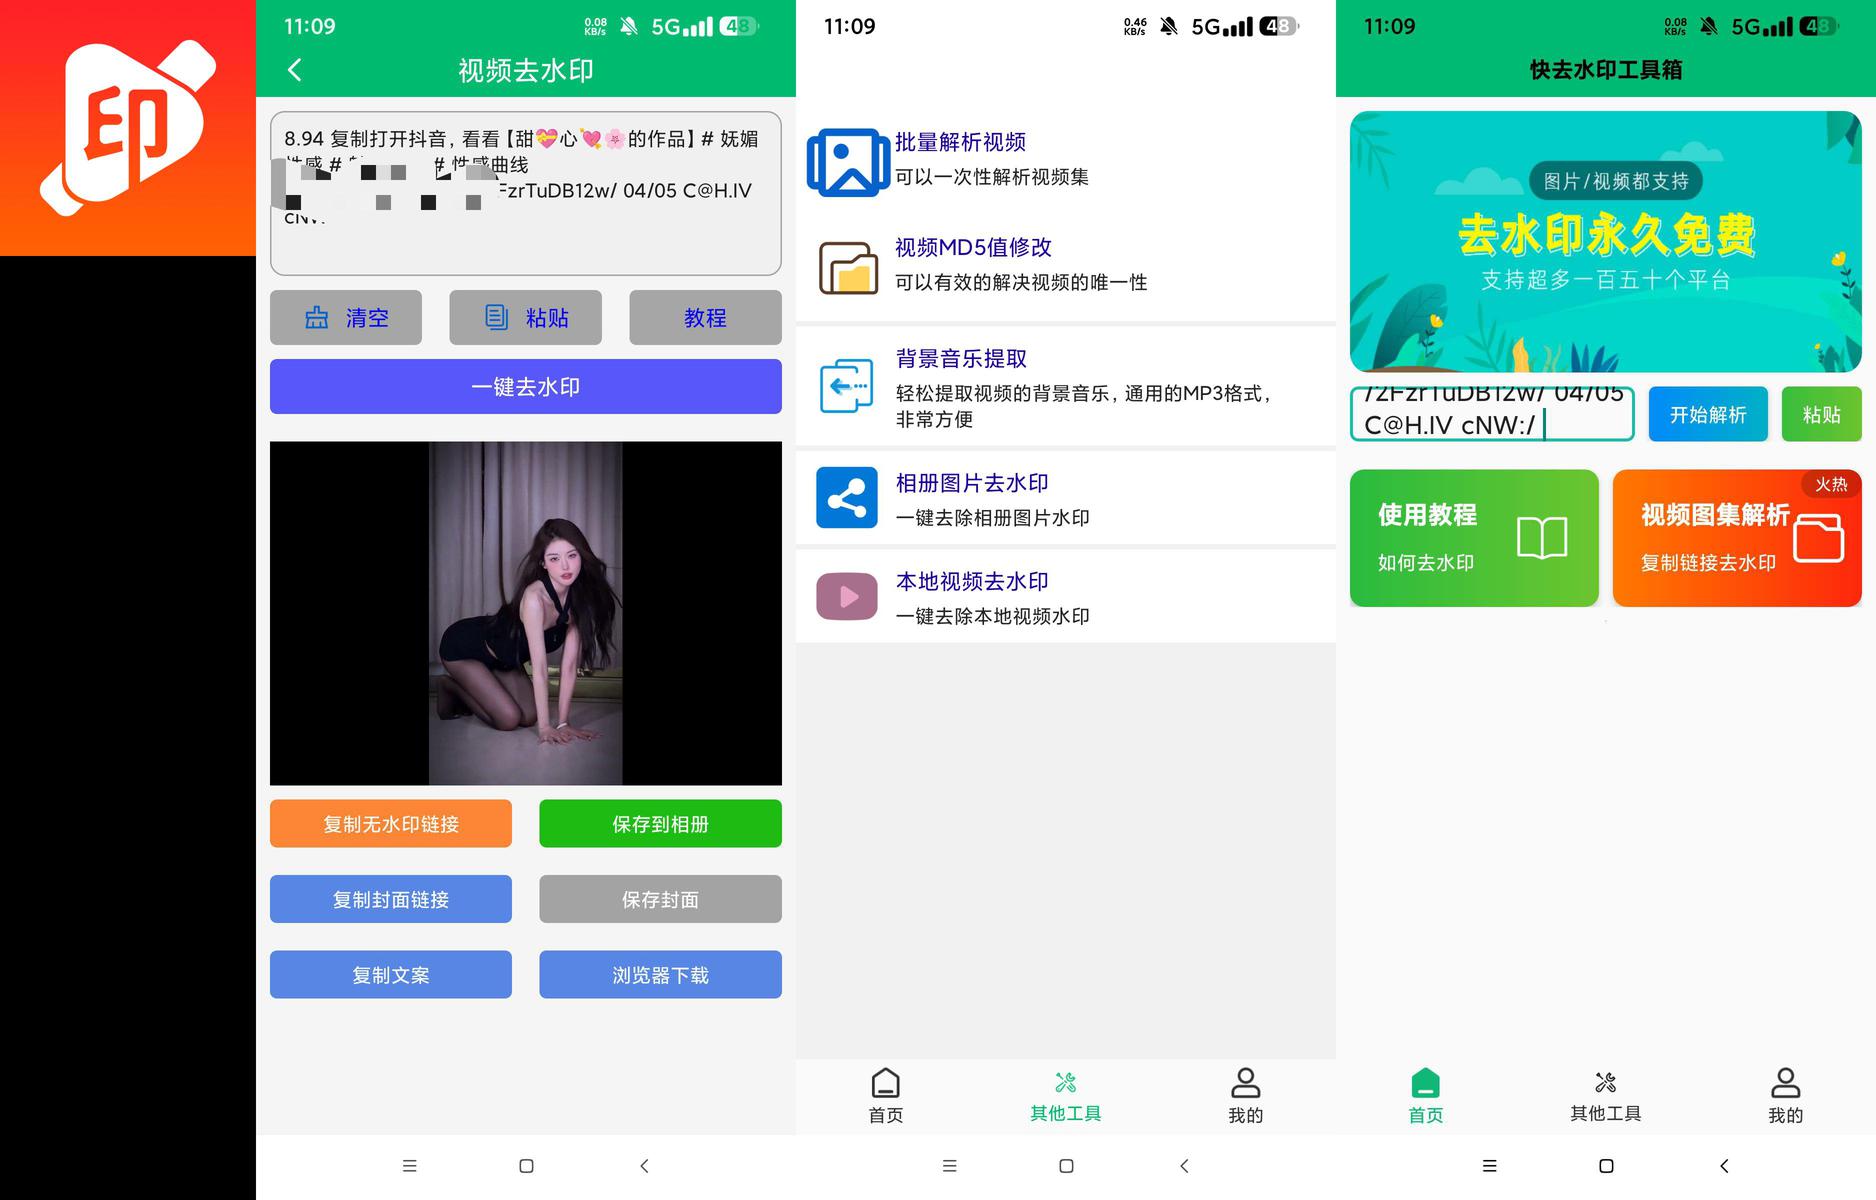Tap the video preview thumbnail

(x=526, y=613)
